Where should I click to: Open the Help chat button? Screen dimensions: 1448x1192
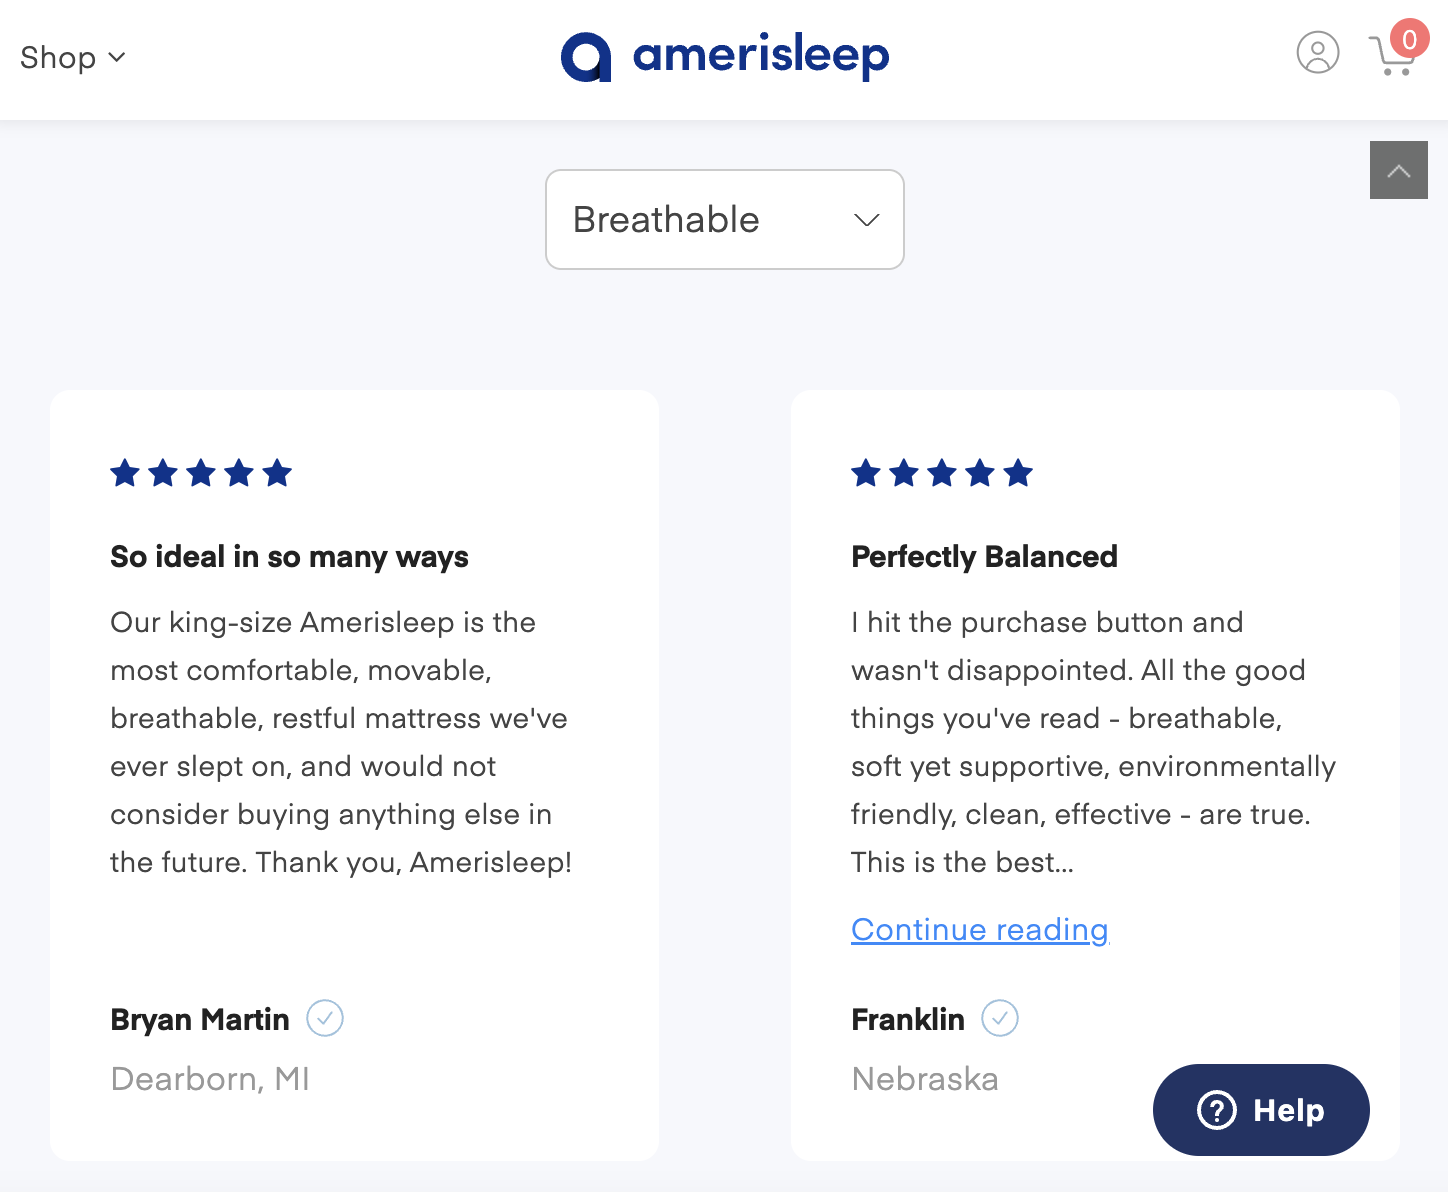pos(1261,1110)
